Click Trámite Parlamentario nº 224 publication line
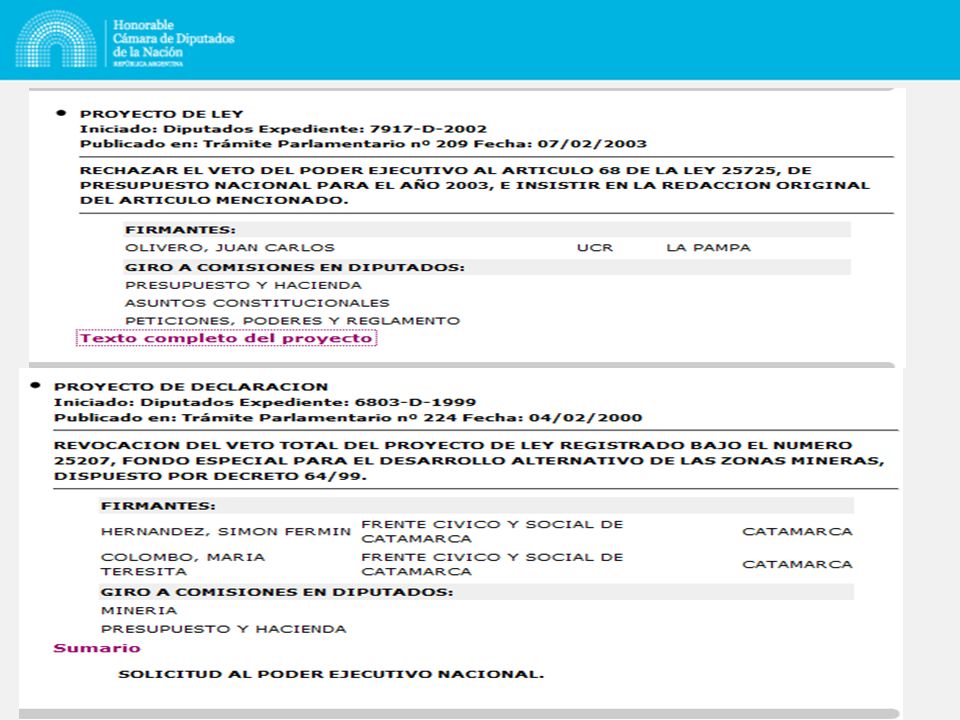Screen dimensions: 960x720 pos(348,418)
